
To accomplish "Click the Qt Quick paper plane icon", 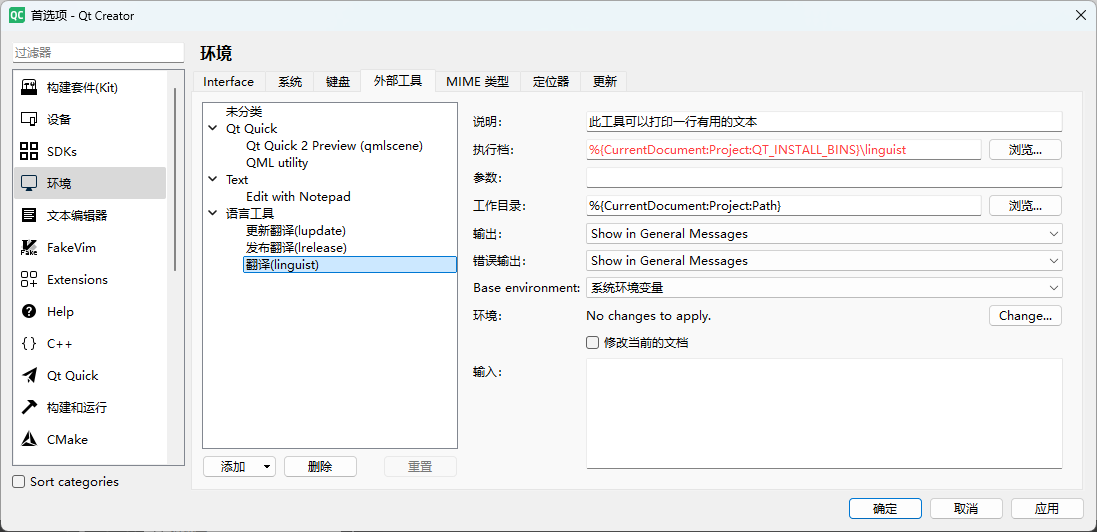I will [x=29, y=375].
